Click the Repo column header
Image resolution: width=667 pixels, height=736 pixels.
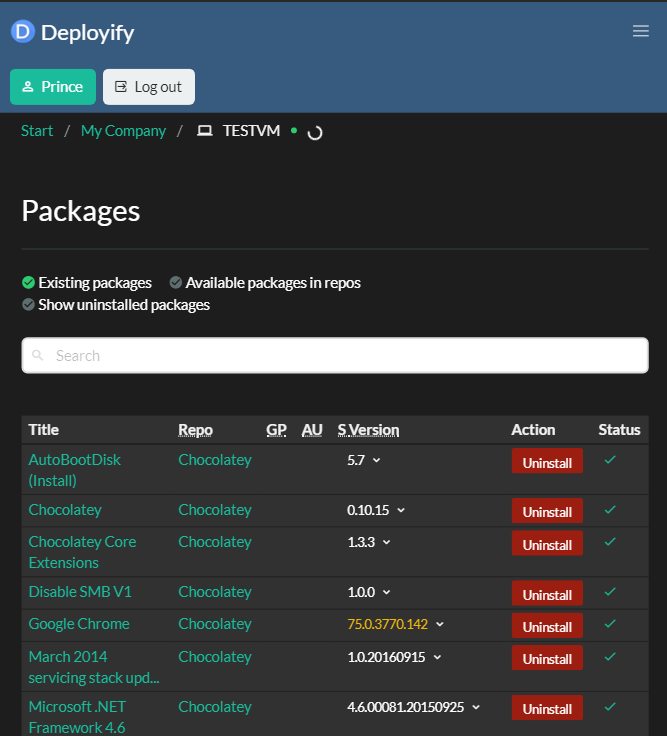pyautogui.click(x=195, y=430)
